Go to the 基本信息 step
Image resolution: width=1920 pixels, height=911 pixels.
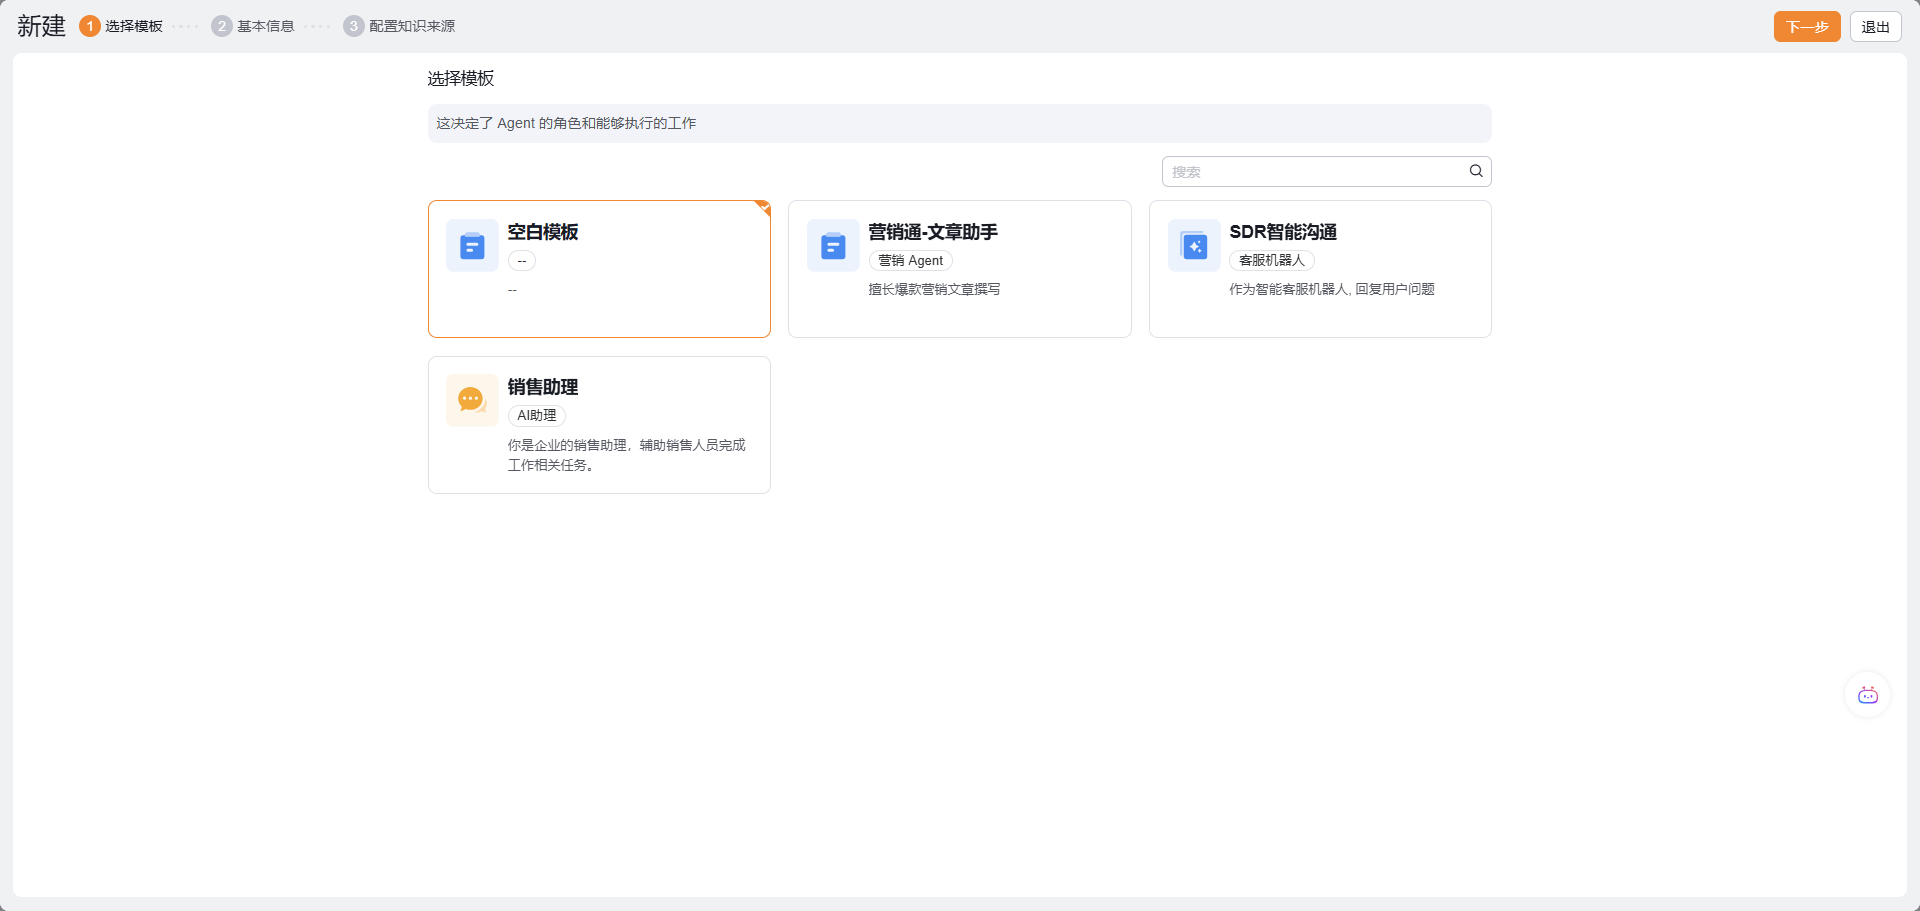click(x=266, y=26)
